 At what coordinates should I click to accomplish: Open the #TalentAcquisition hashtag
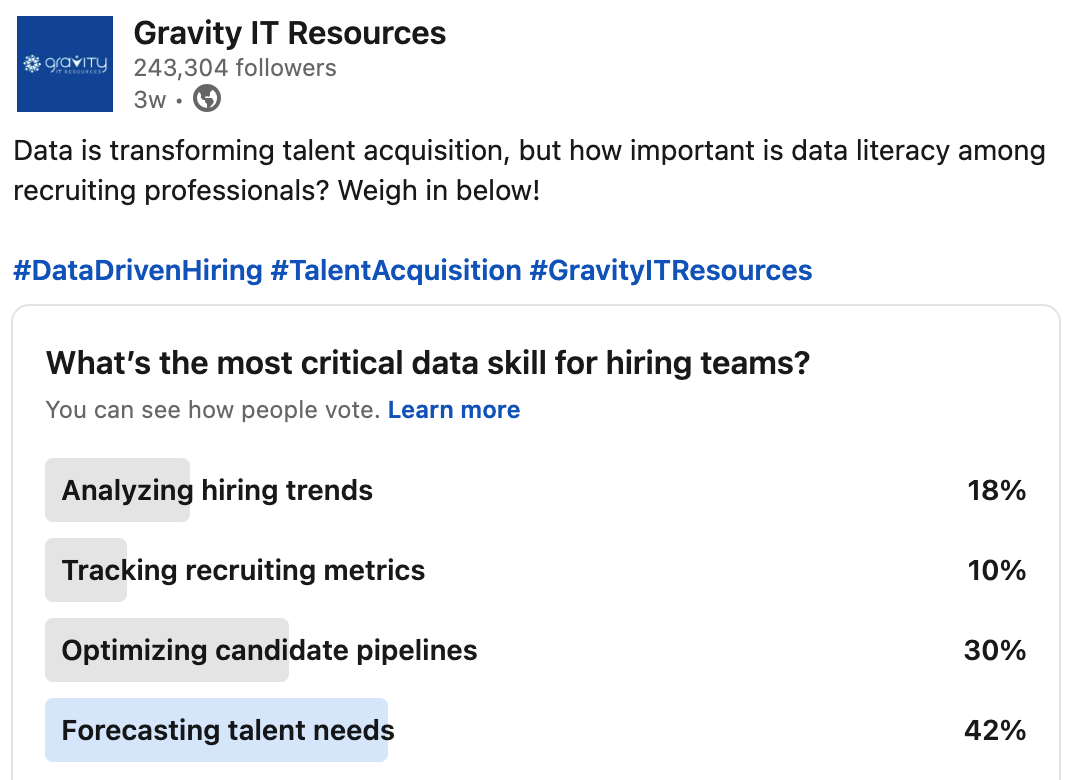point(396,270)
